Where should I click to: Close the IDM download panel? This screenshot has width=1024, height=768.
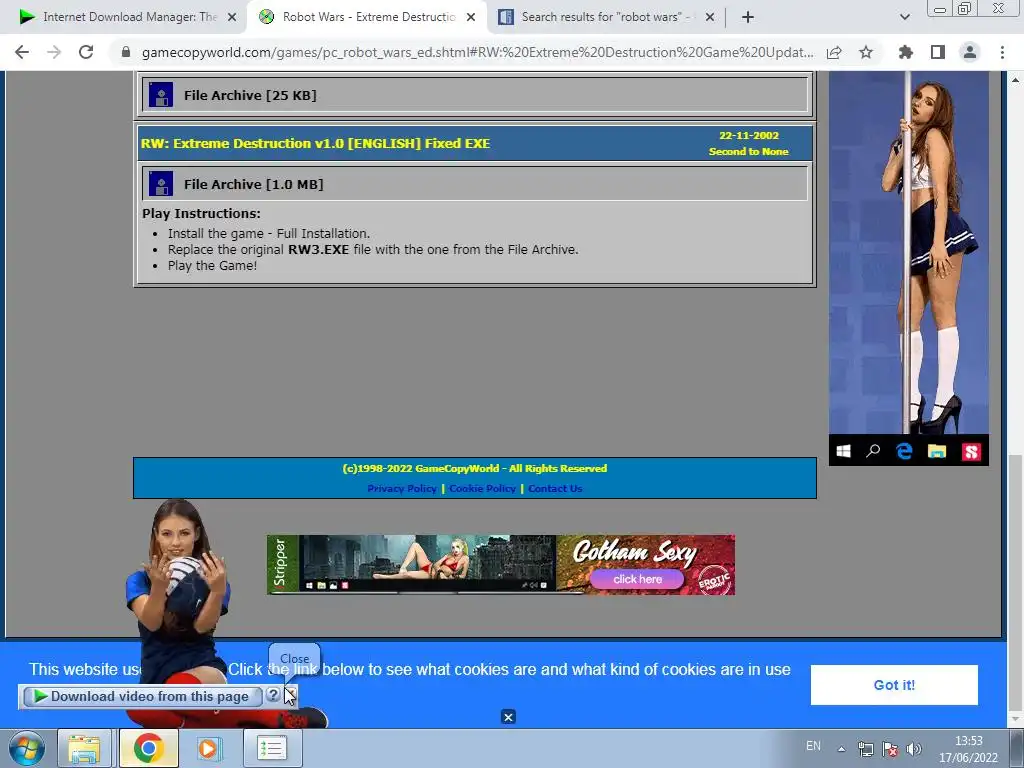[291, 696]
